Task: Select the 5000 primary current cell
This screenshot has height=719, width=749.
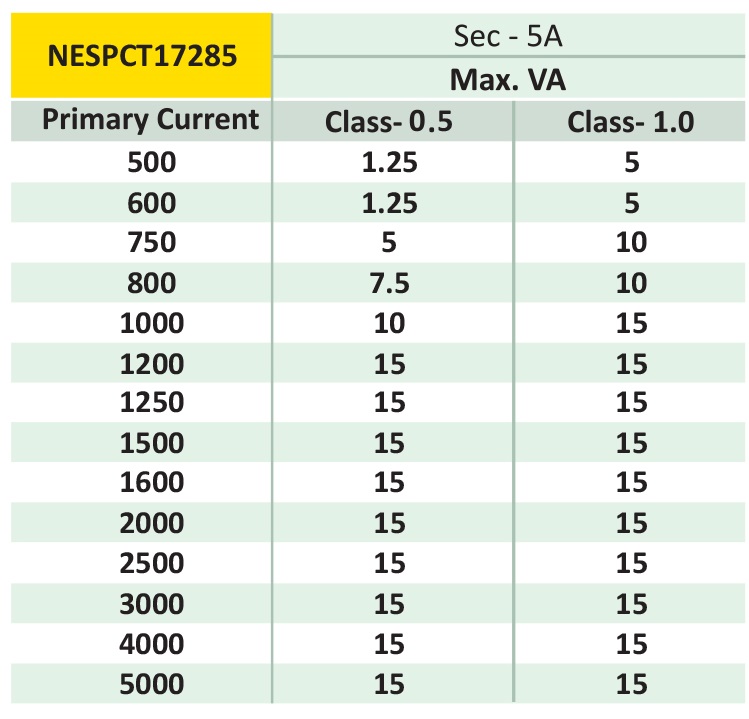Action: click(151, 684)
